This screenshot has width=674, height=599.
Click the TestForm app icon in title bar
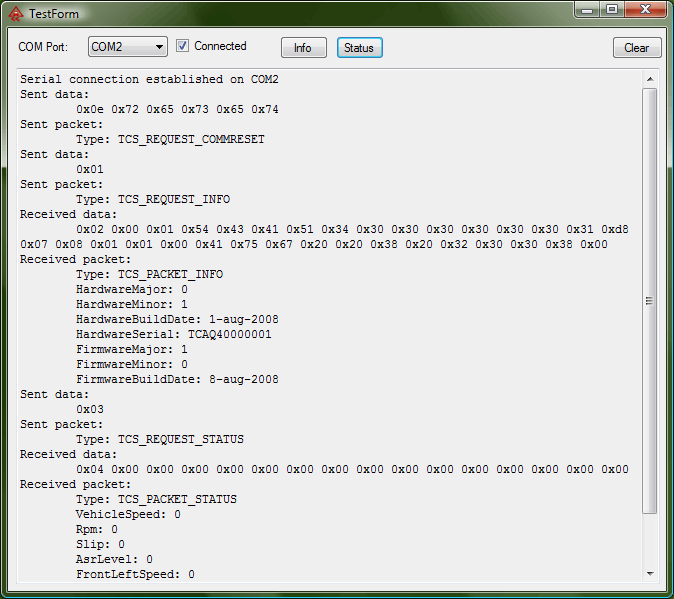[x=15, y=14]
